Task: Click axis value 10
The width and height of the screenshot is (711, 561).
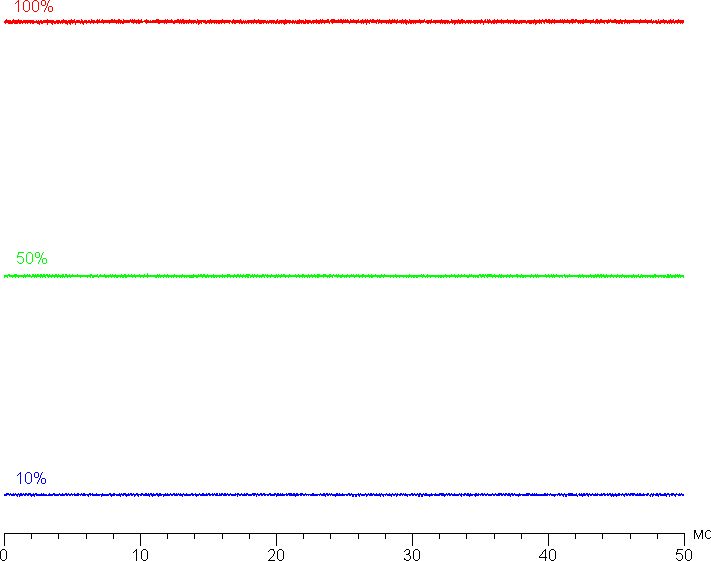Action: pyautogui.click(x=140, y=555)
